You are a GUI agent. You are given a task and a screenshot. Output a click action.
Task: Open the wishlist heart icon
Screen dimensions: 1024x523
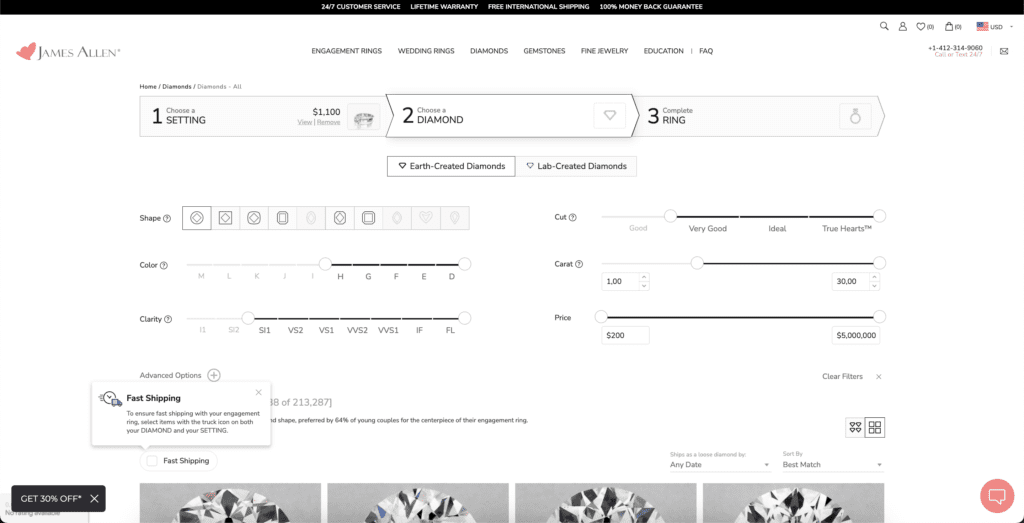921,27
